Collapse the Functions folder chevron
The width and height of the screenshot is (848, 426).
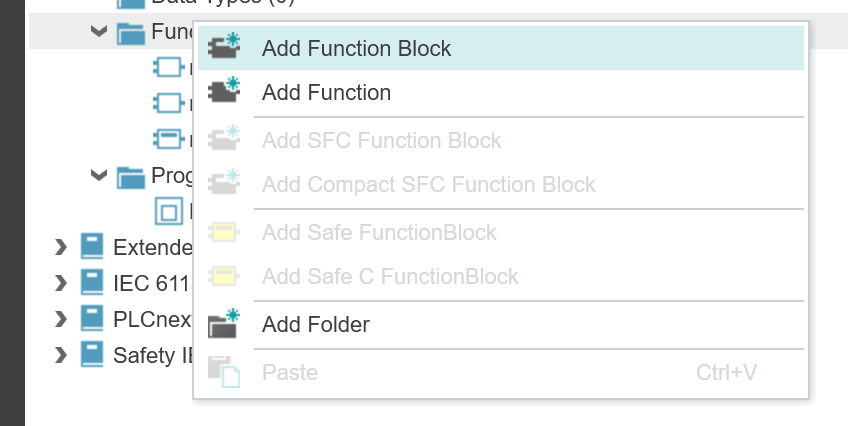(99, 31)
